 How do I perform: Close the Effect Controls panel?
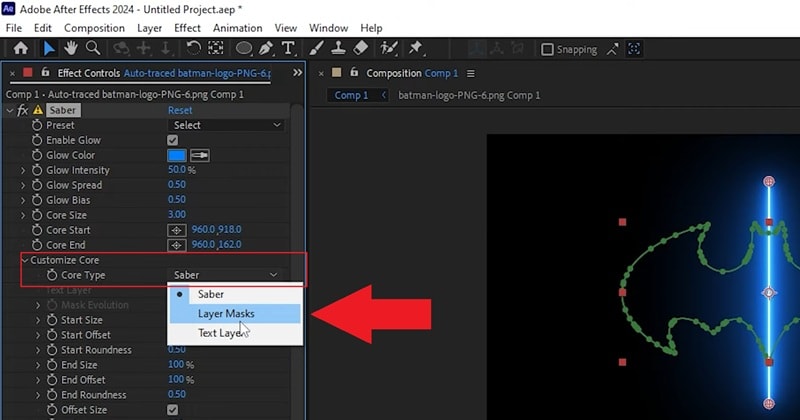12,73
